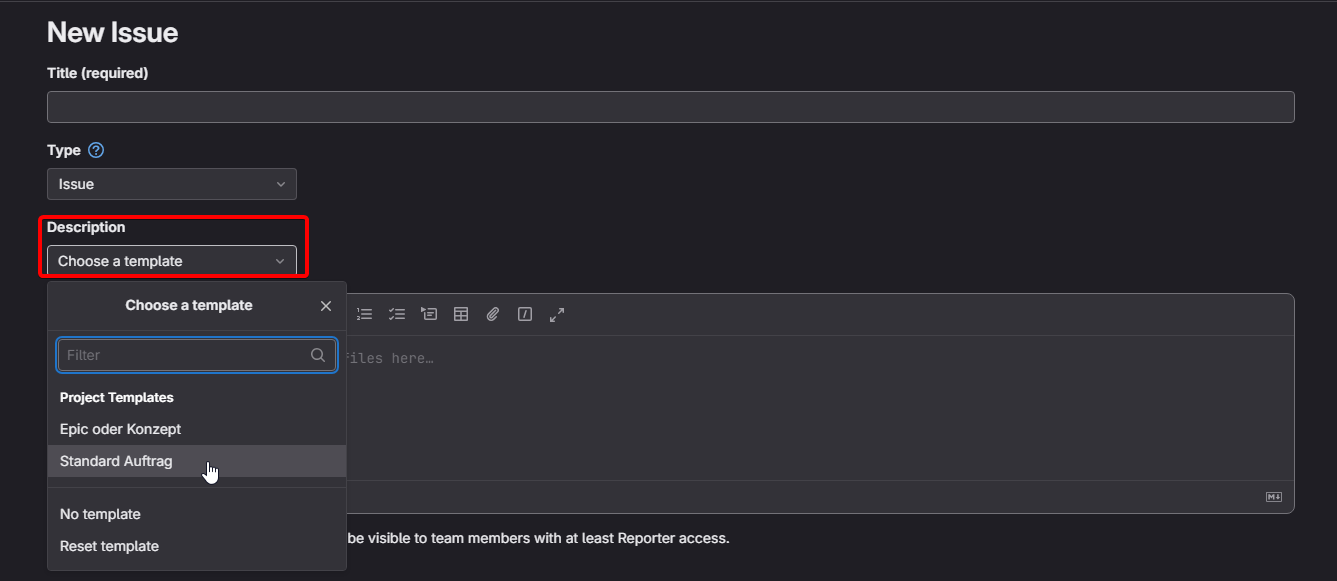Open the Type help question mark icon
This screenshot has width=1337, height=581.
pyautogui.click(x=96, y=150)
